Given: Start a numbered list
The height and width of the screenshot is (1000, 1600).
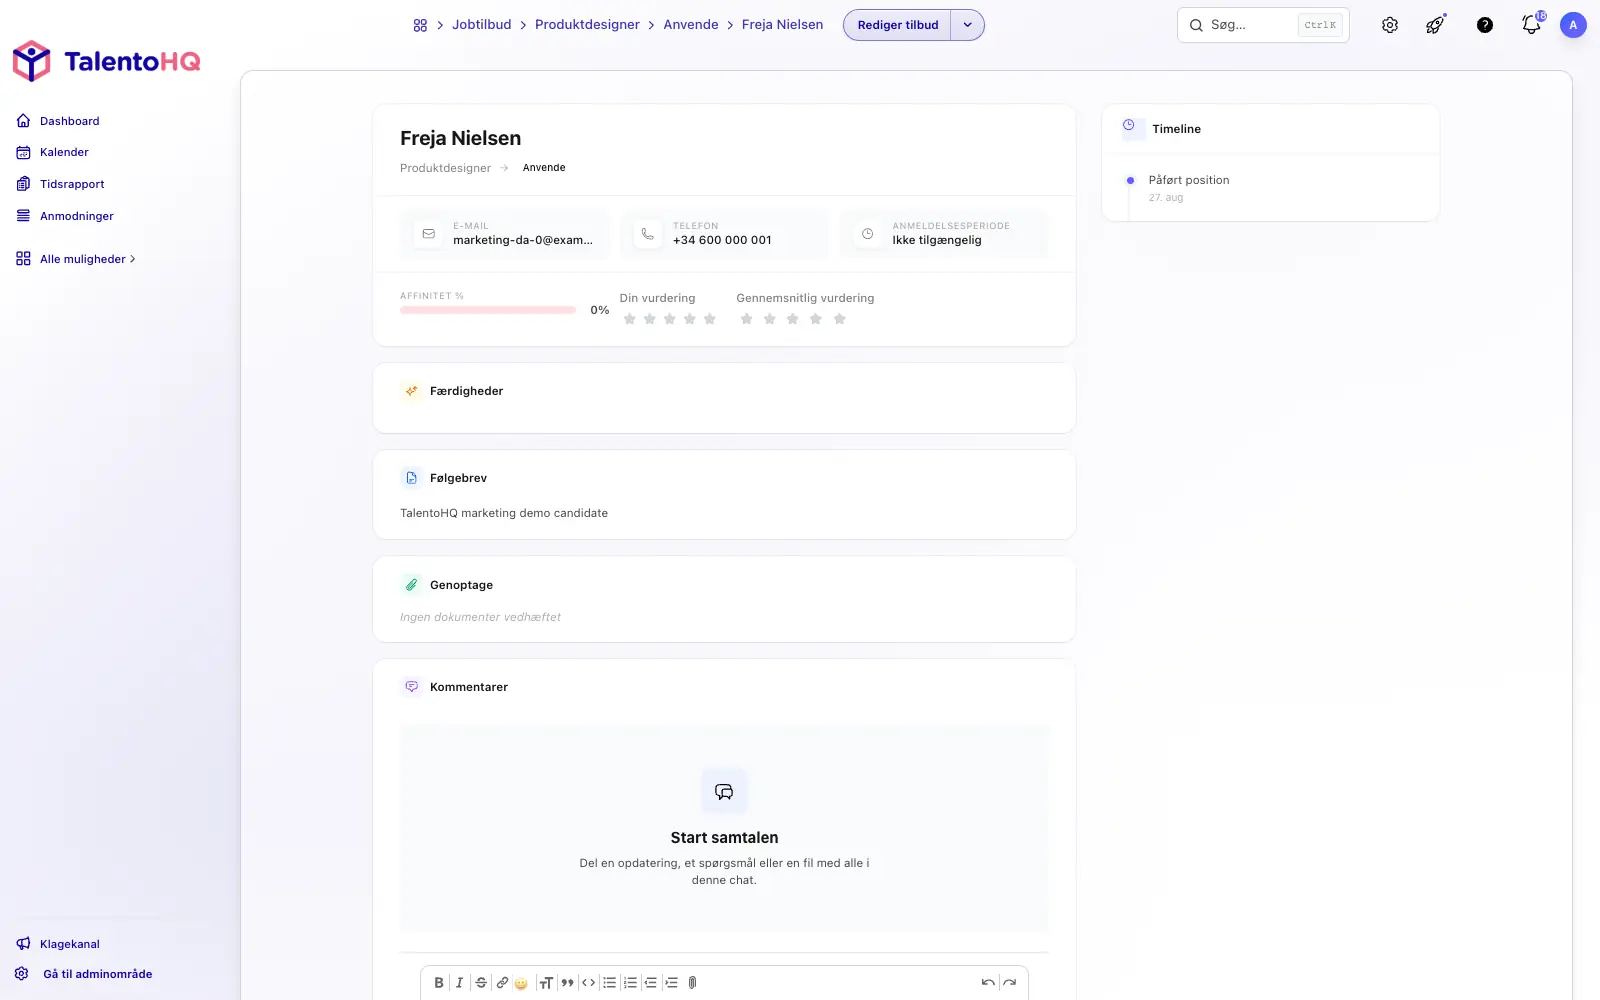Looking at the screenshot, I should coord(630,983).
